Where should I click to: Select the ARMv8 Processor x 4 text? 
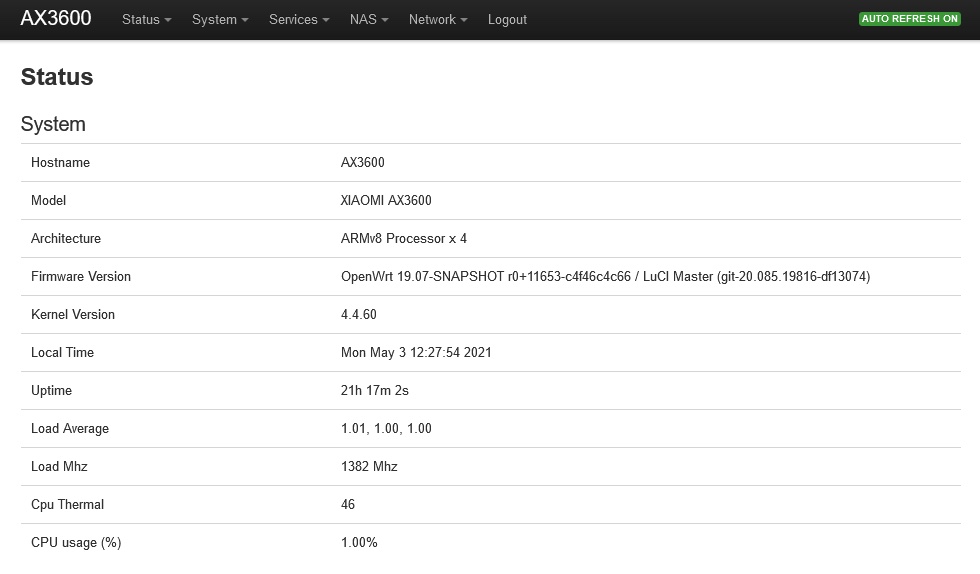(x=404, y=239)
